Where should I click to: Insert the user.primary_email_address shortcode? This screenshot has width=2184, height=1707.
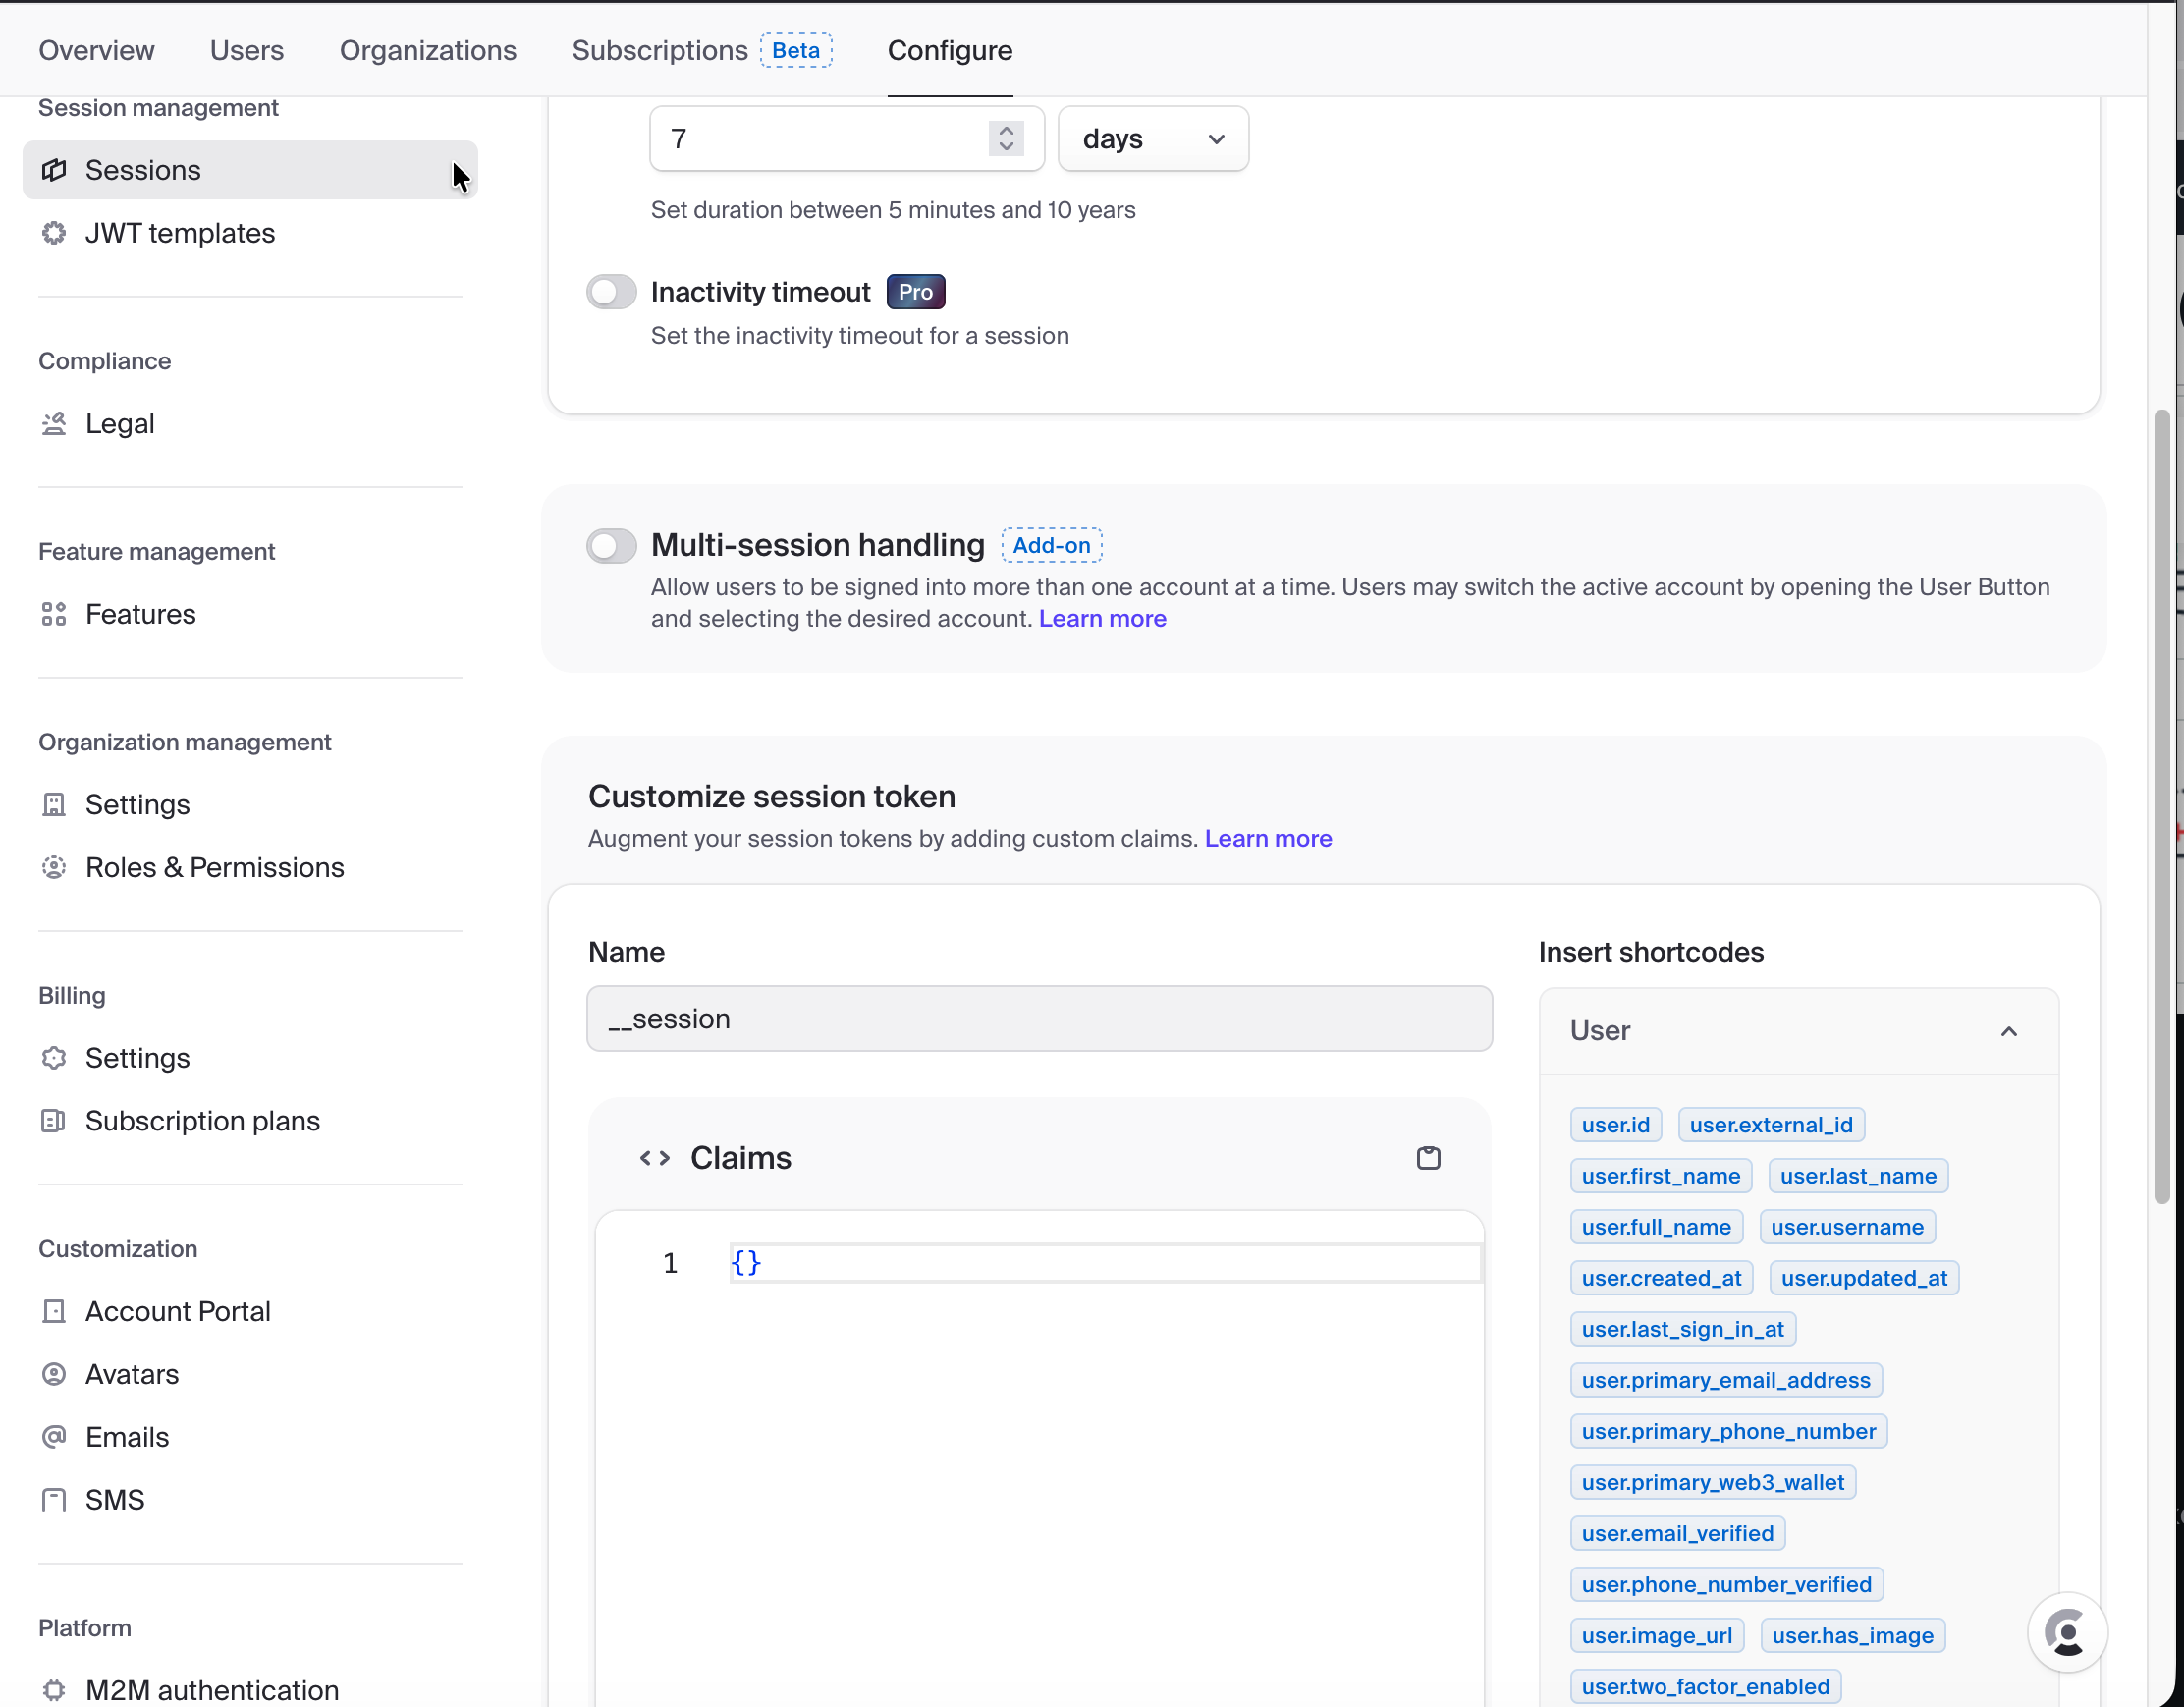(1725, 1380)
